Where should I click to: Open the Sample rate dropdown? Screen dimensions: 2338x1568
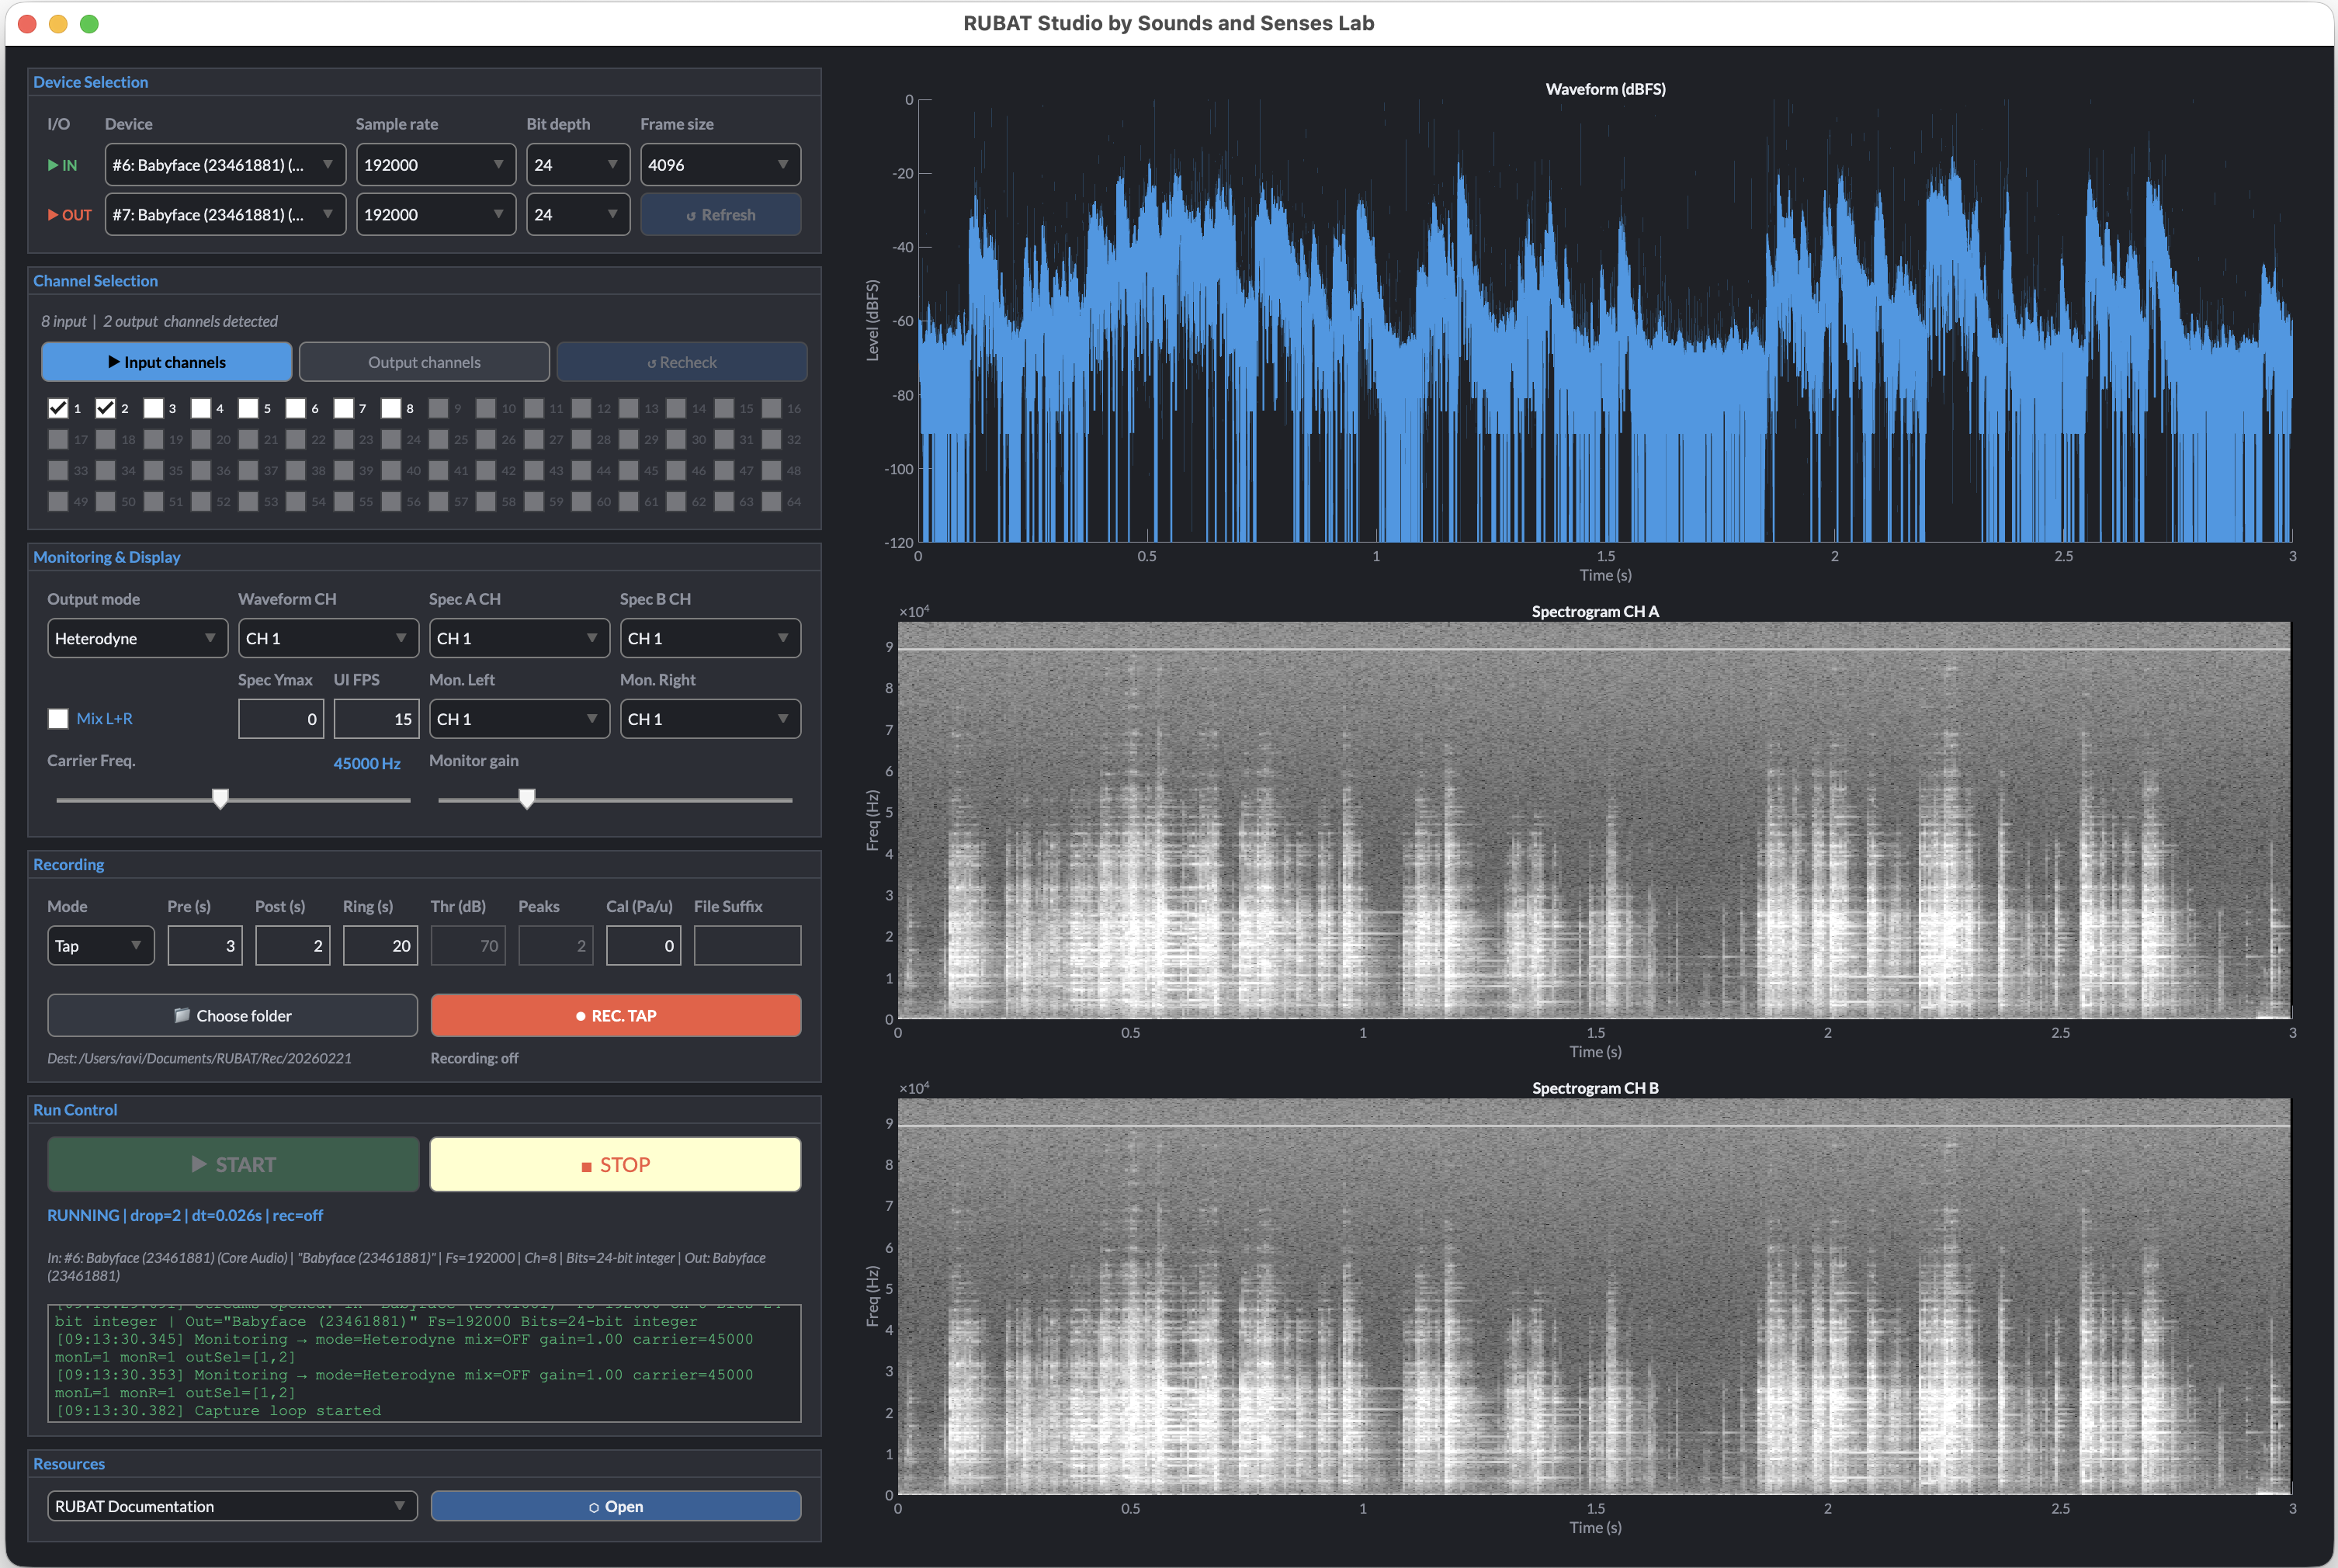point(436,164)
